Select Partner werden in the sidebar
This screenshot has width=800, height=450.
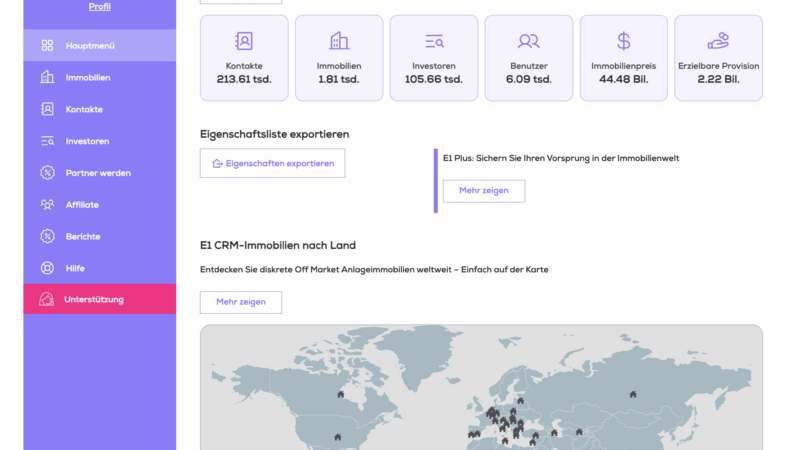point(99,173)
